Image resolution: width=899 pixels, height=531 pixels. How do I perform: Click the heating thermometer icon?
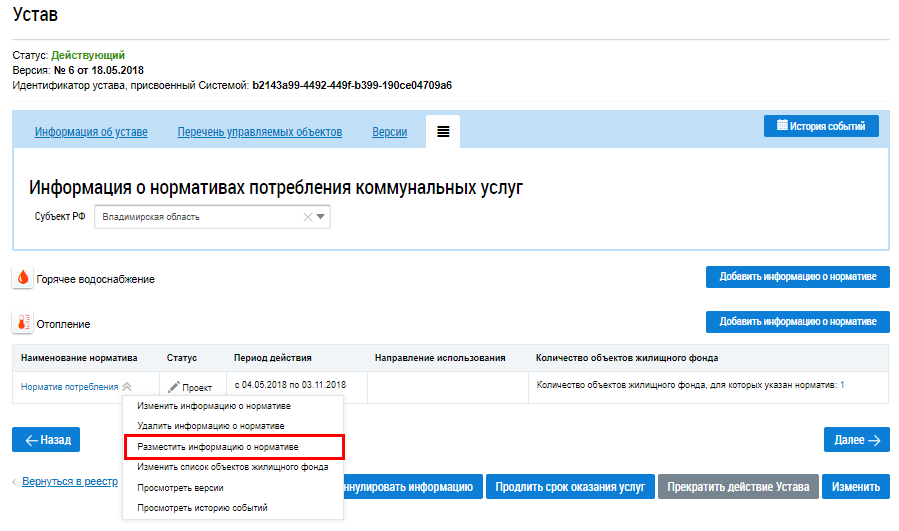tap(22, 323)
